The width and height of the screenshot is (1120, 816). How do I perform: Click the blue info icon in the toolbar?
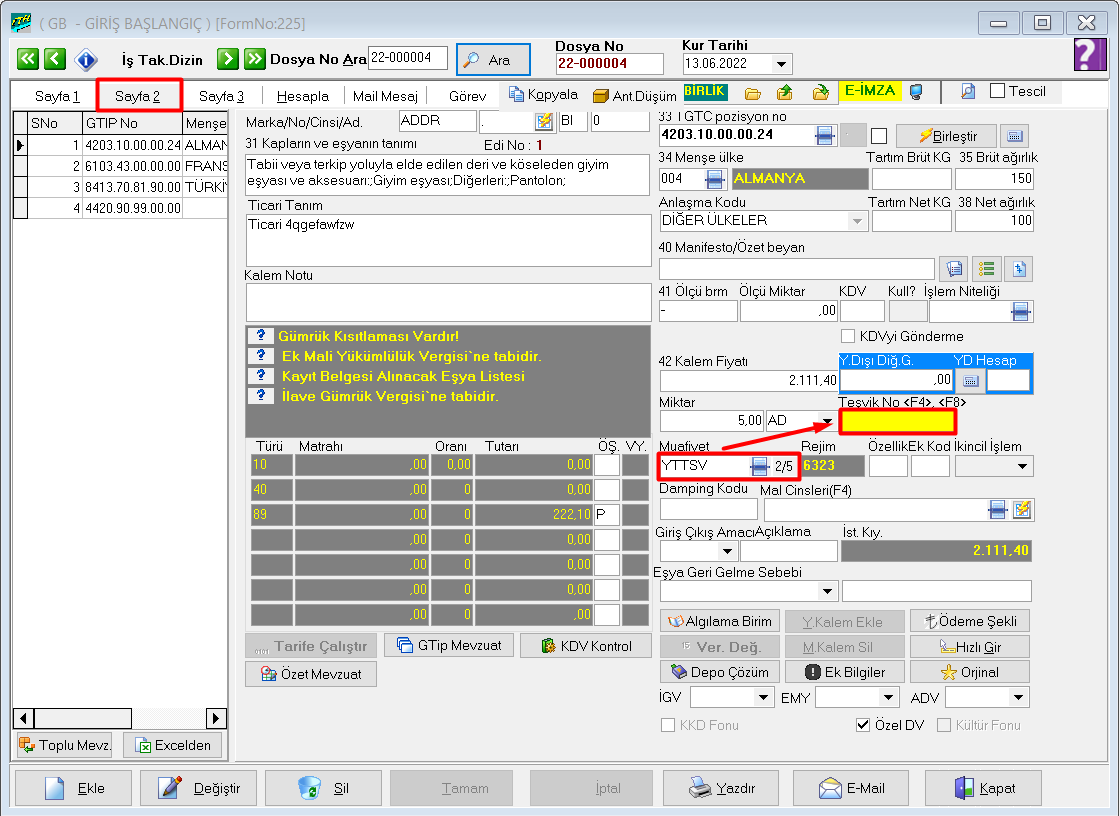(86, 59)
